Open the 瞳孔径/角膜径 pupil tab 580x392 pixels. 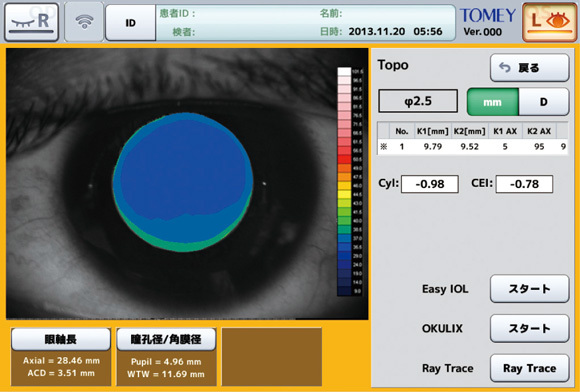166,339
